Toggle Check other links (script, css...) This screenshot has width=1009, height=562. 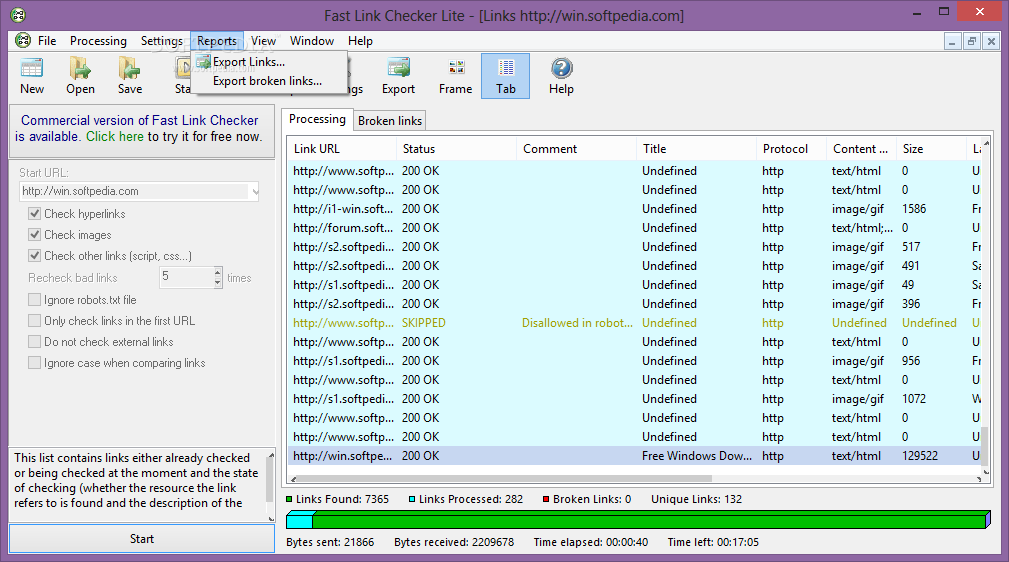click(35, 256)
